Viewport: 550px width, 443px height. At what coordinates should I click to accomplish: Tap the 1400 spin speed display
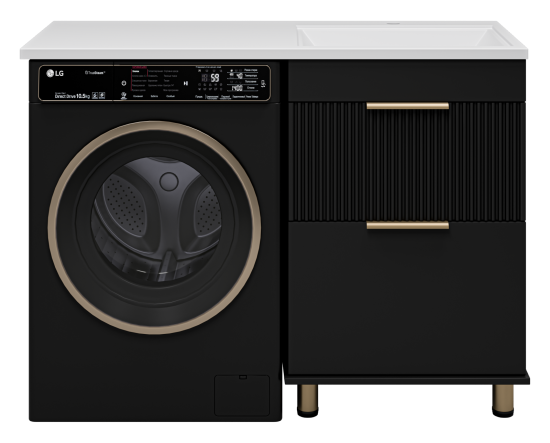coord(237,88)
